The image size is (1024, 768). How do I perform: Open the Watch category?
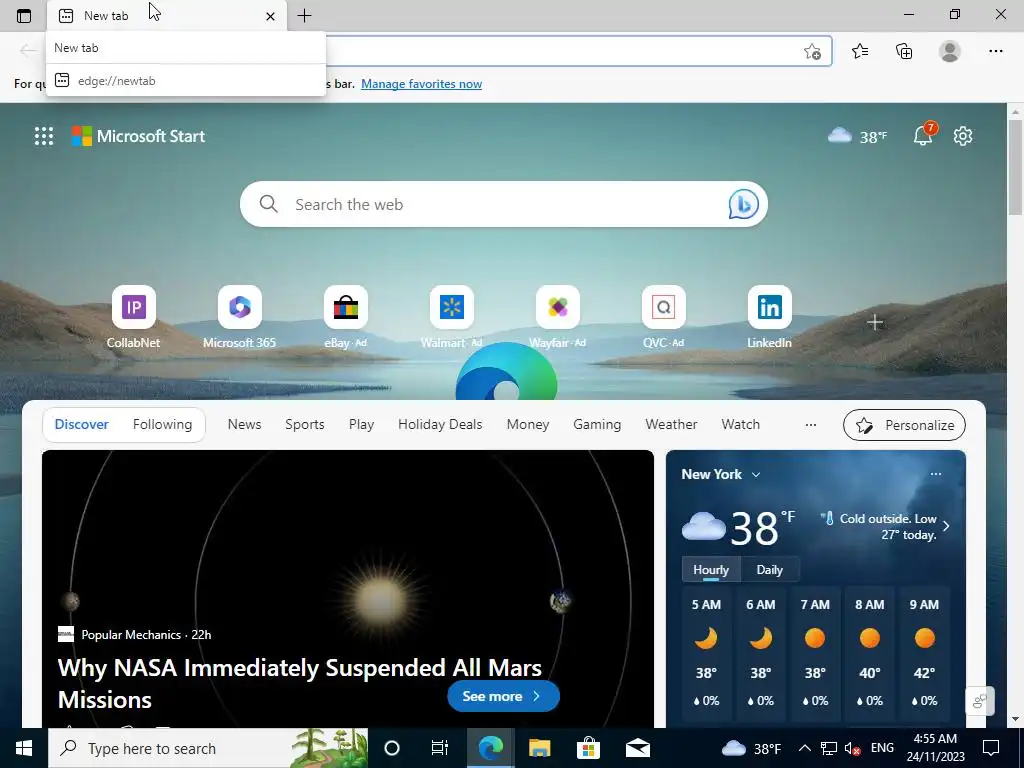click(x=741, y=424)
